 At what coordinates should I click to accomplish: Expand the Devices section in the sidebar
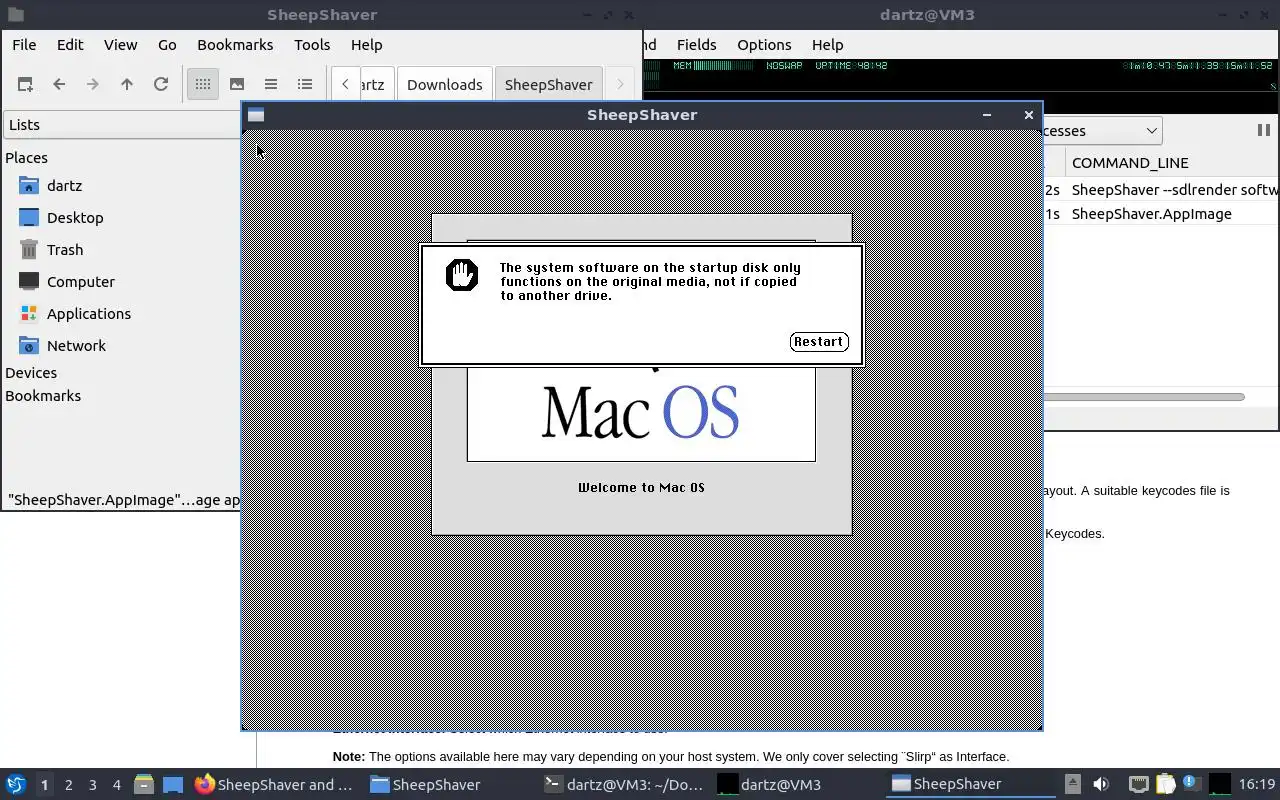click(31, 373)
